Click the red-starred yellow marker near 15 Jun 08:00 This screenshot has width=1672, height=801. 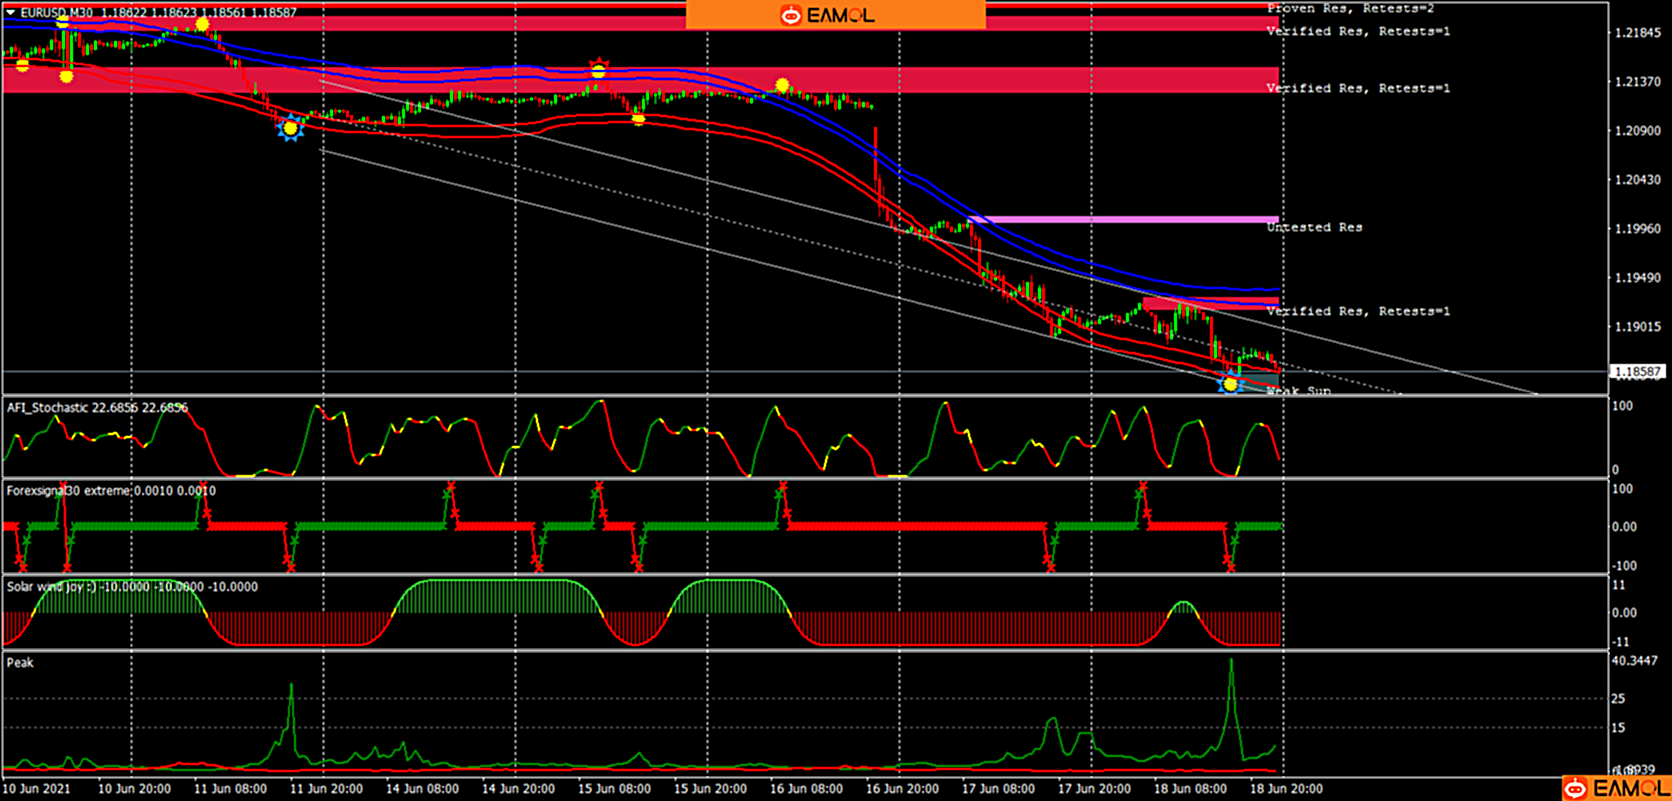pos(598,69)
